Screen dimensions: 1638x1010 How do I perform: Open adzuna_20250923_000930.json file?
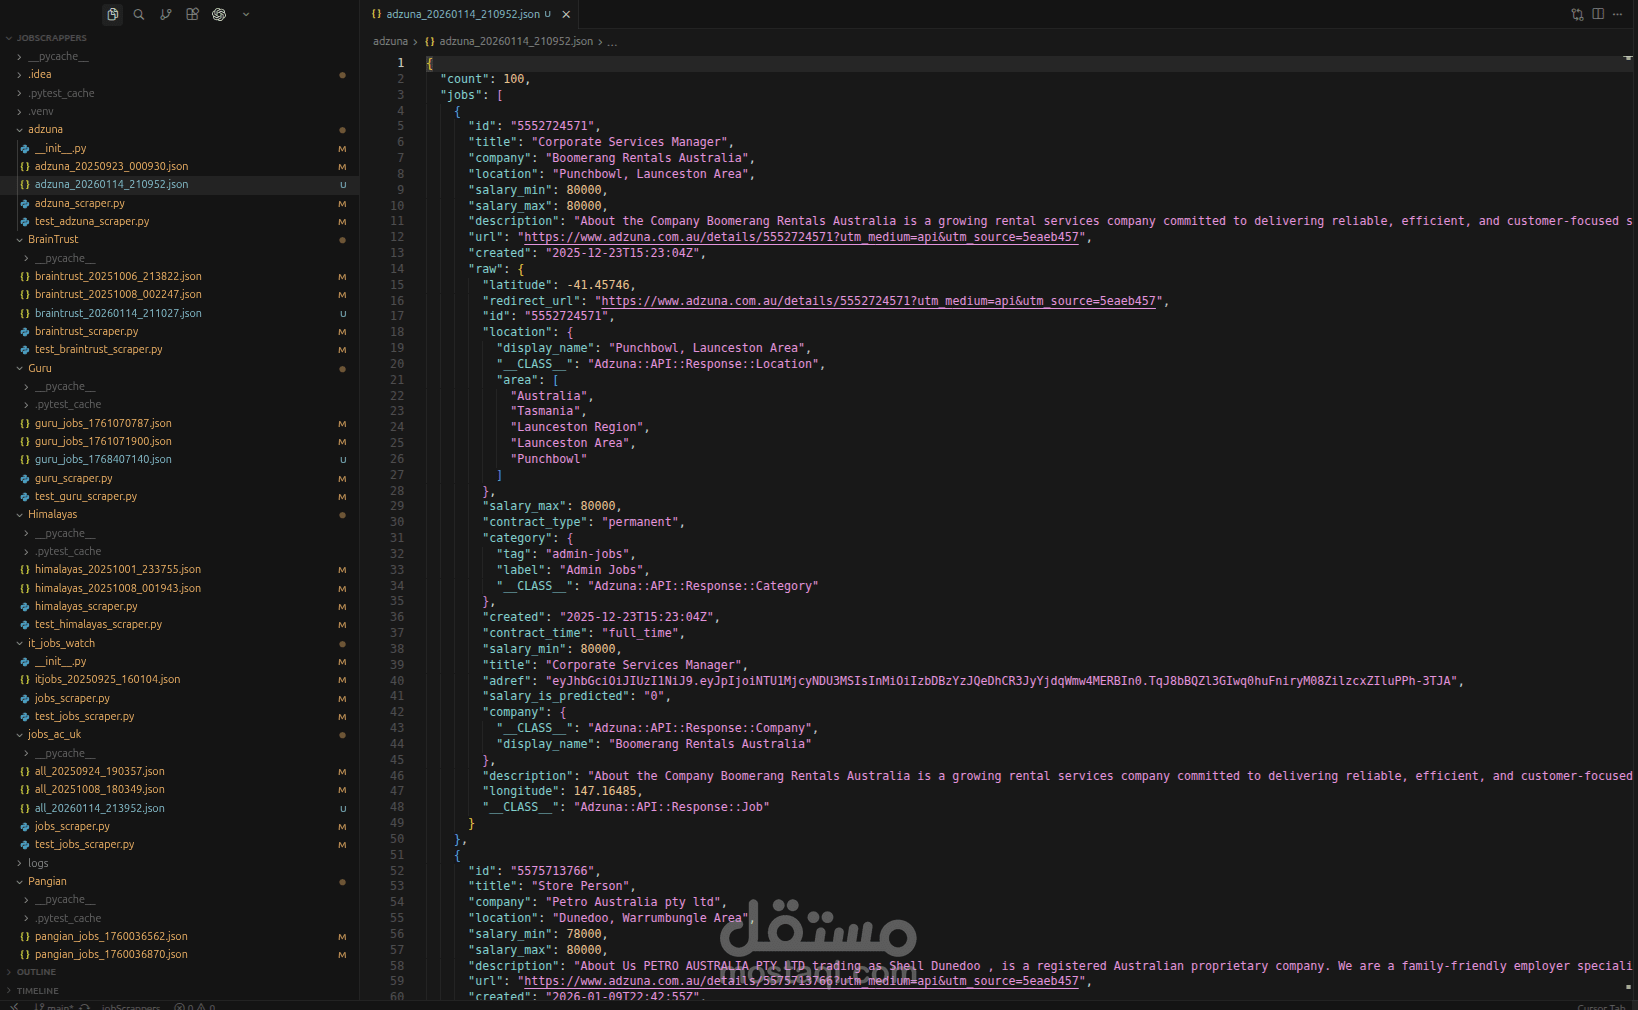[111, 166]
